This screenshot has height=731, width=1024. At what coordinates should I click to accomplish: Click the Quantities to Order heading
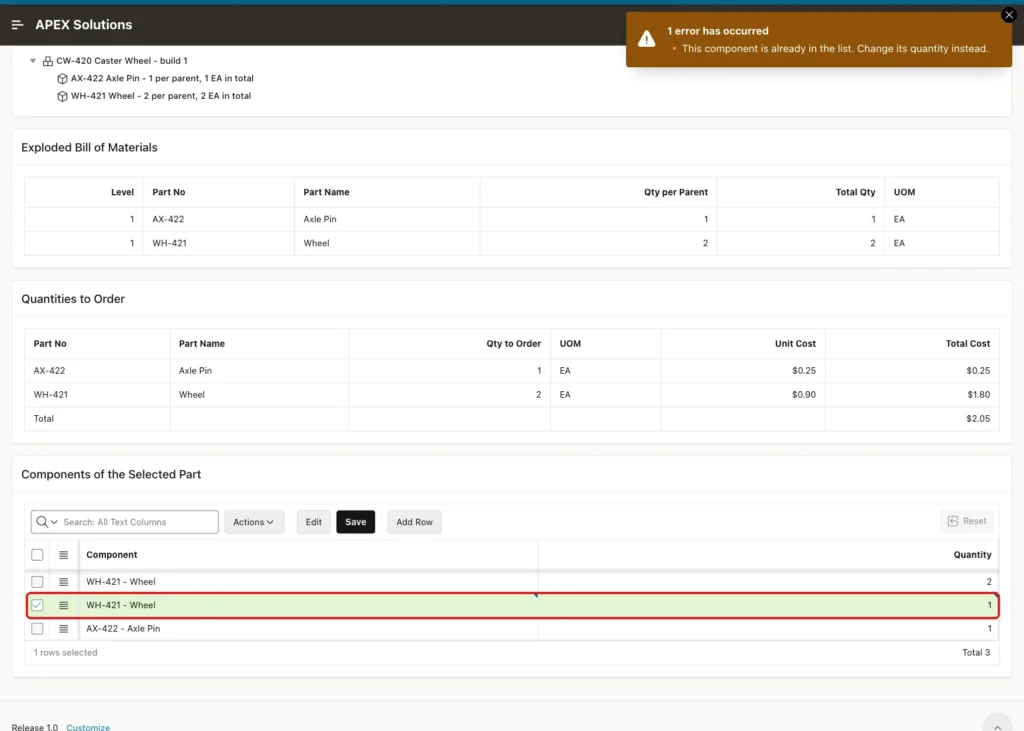click(x=73, y=299)
